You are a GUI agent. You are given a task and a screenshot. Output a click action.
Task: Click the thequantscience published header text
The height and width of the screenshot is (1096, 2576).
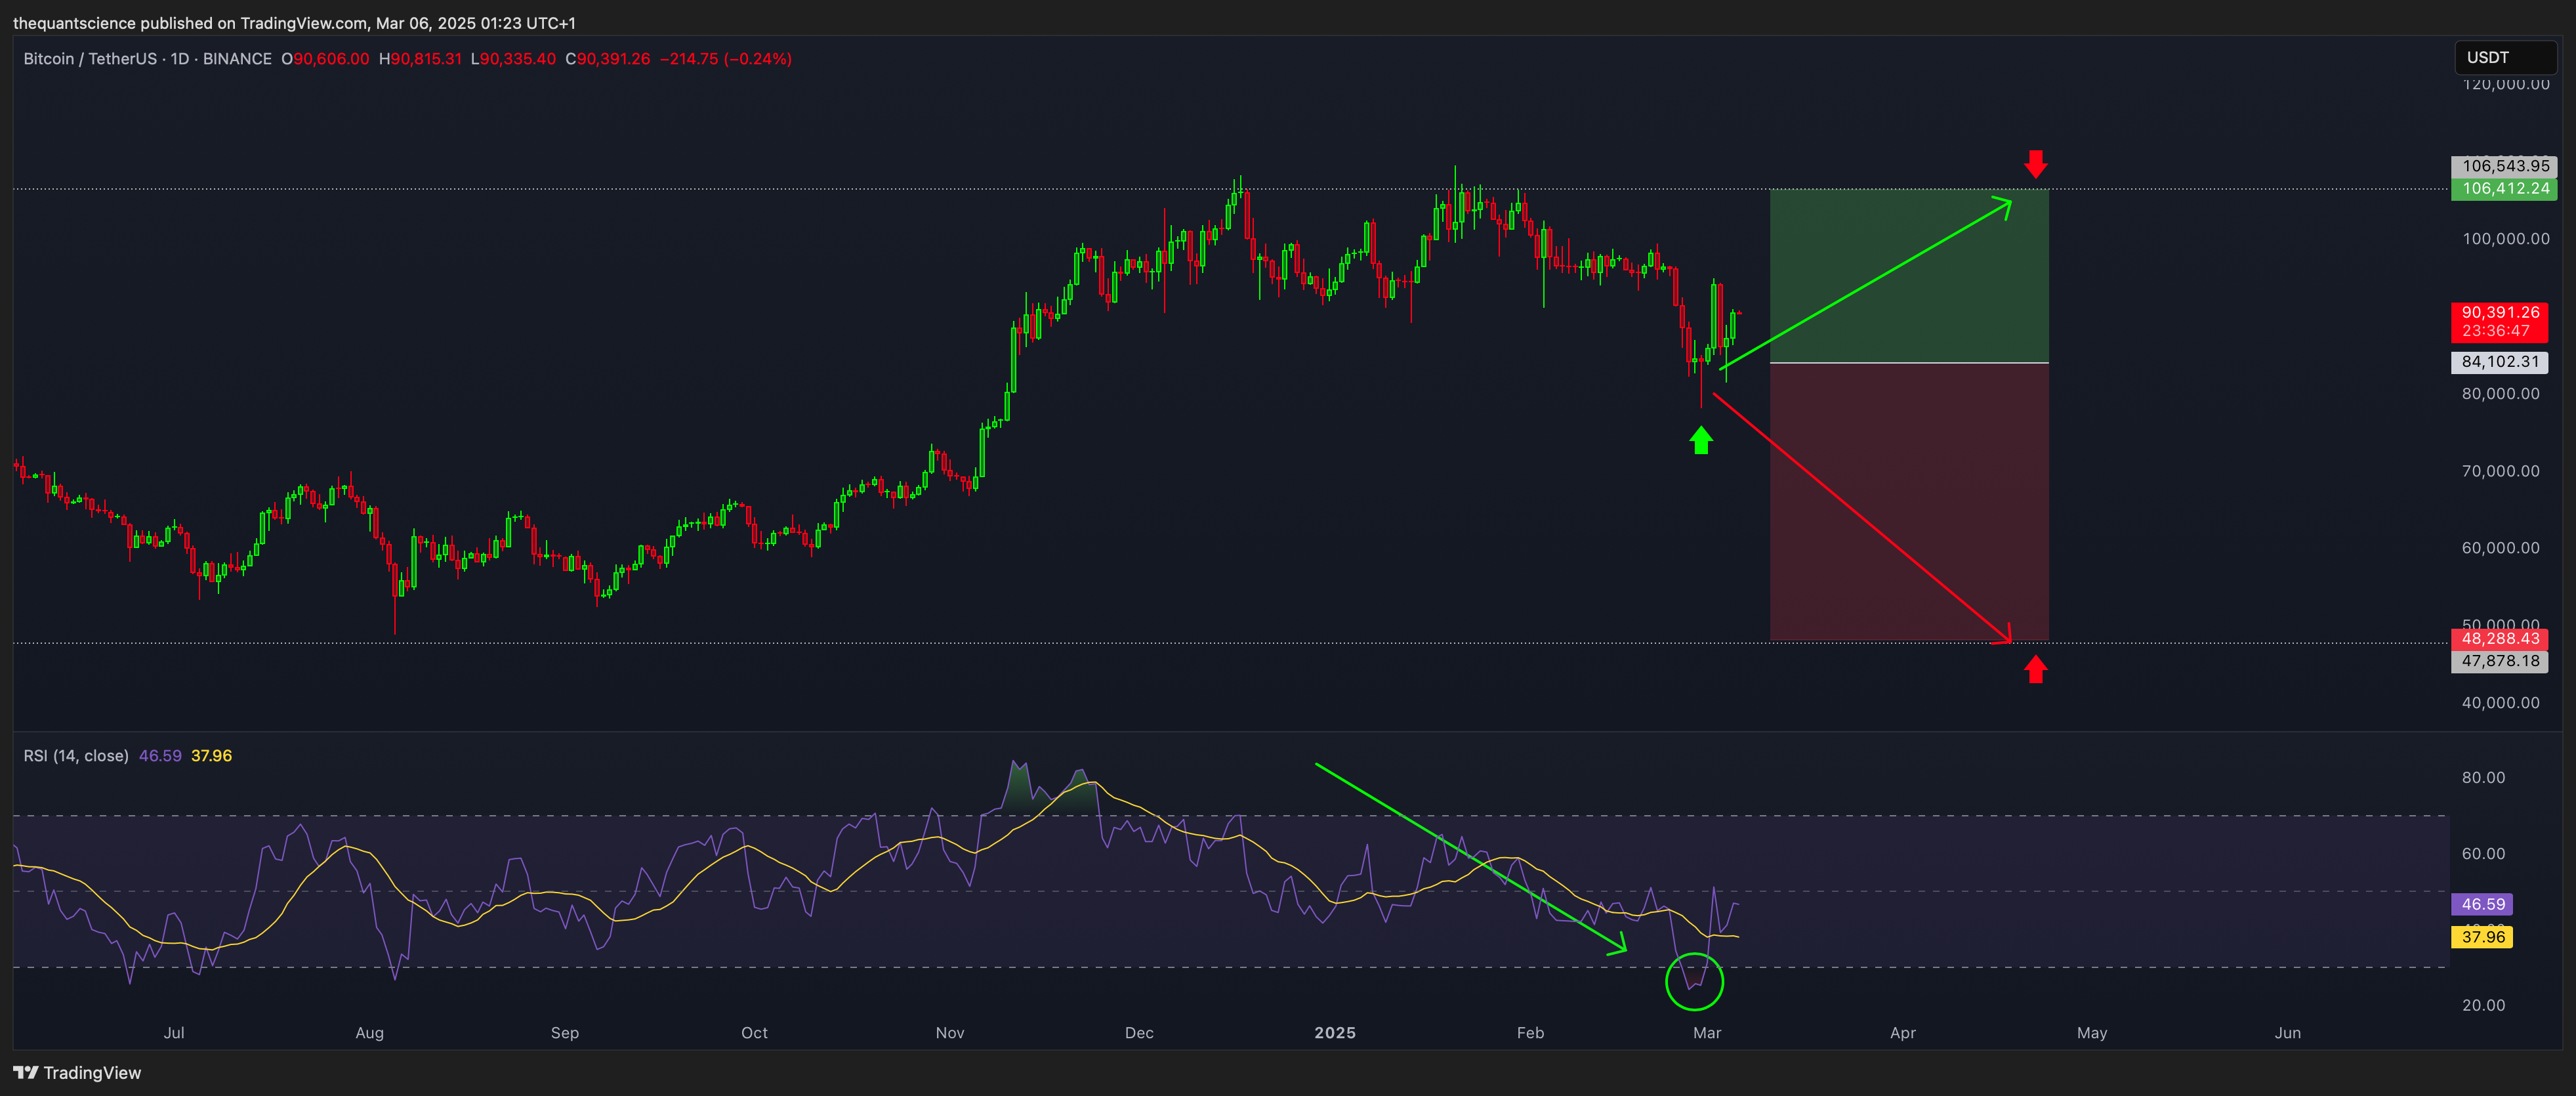click(x=294, y=23)
